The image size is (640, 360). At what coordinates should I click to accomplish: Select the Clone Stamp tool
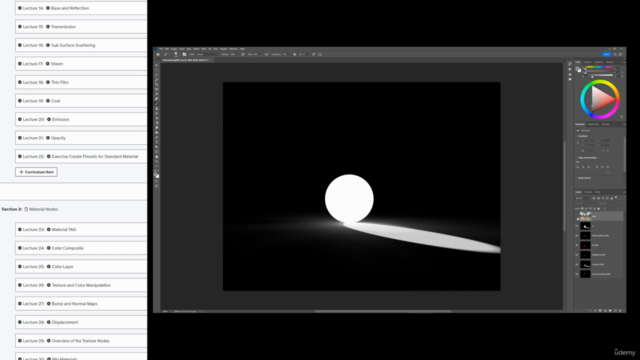tap(157, 108)
